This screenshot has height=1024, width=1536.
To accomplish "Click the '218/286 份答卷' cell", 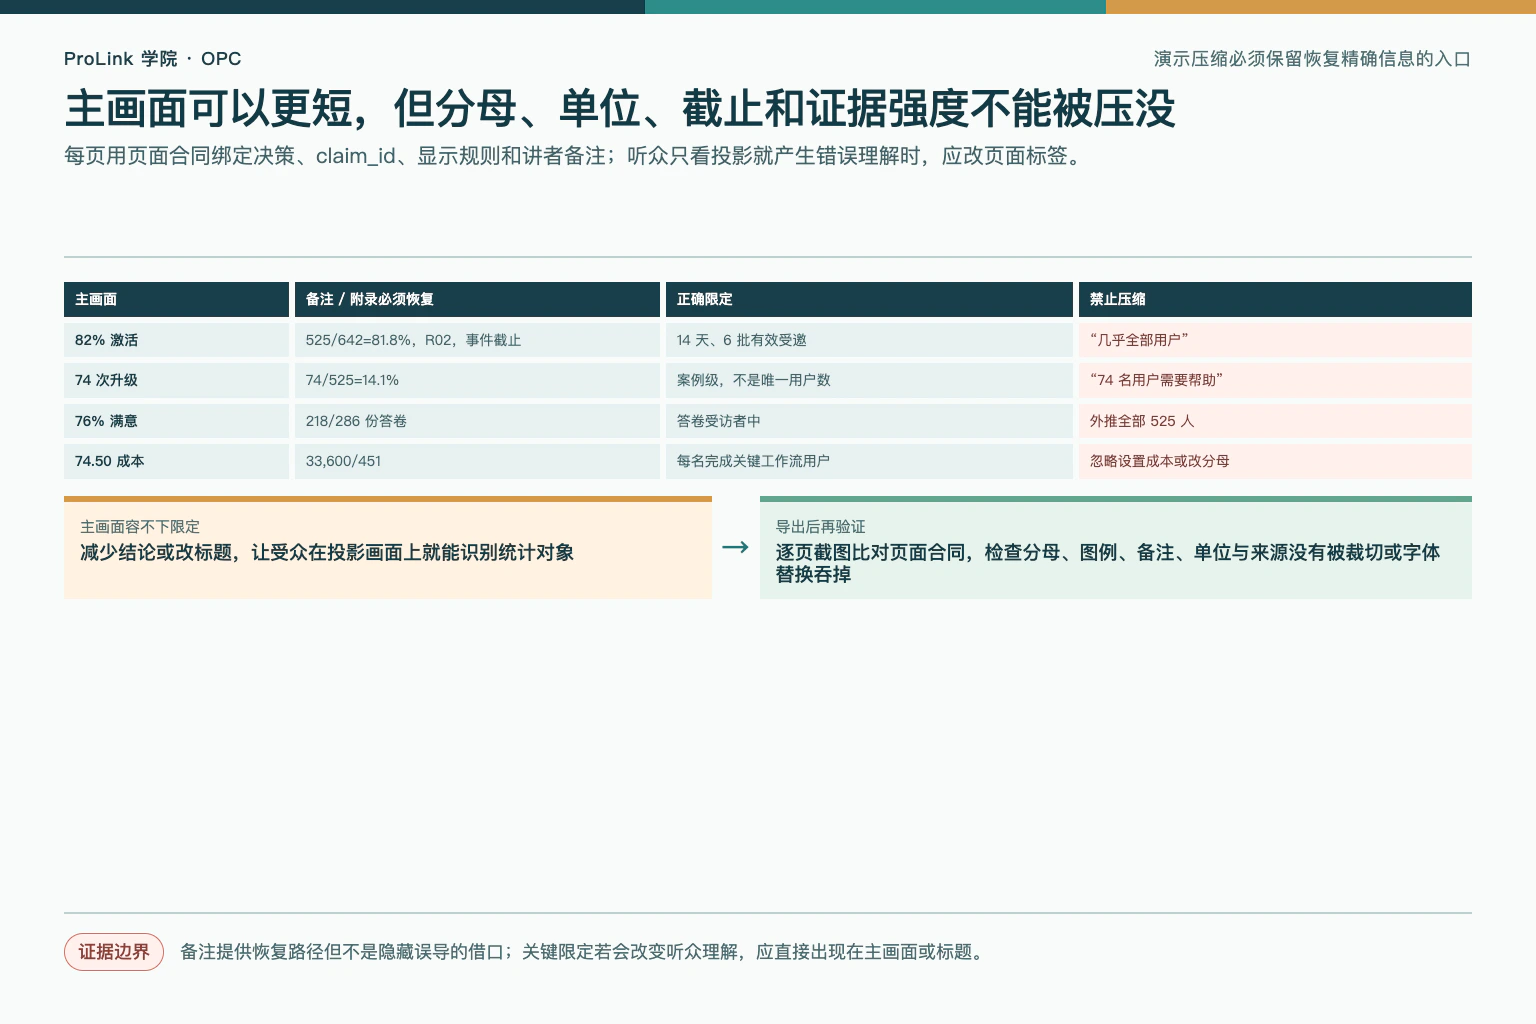I will (x=477, y=421).
